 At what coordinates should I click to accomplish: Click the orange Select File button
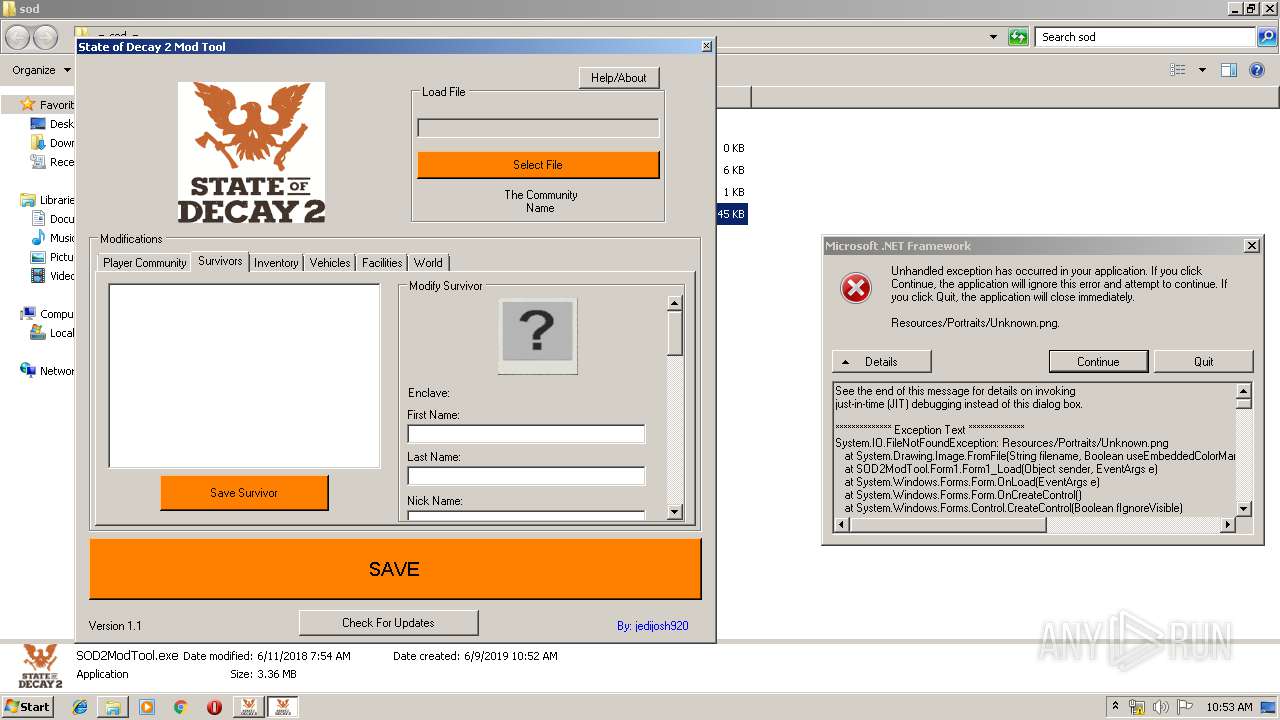pos(538,165)
